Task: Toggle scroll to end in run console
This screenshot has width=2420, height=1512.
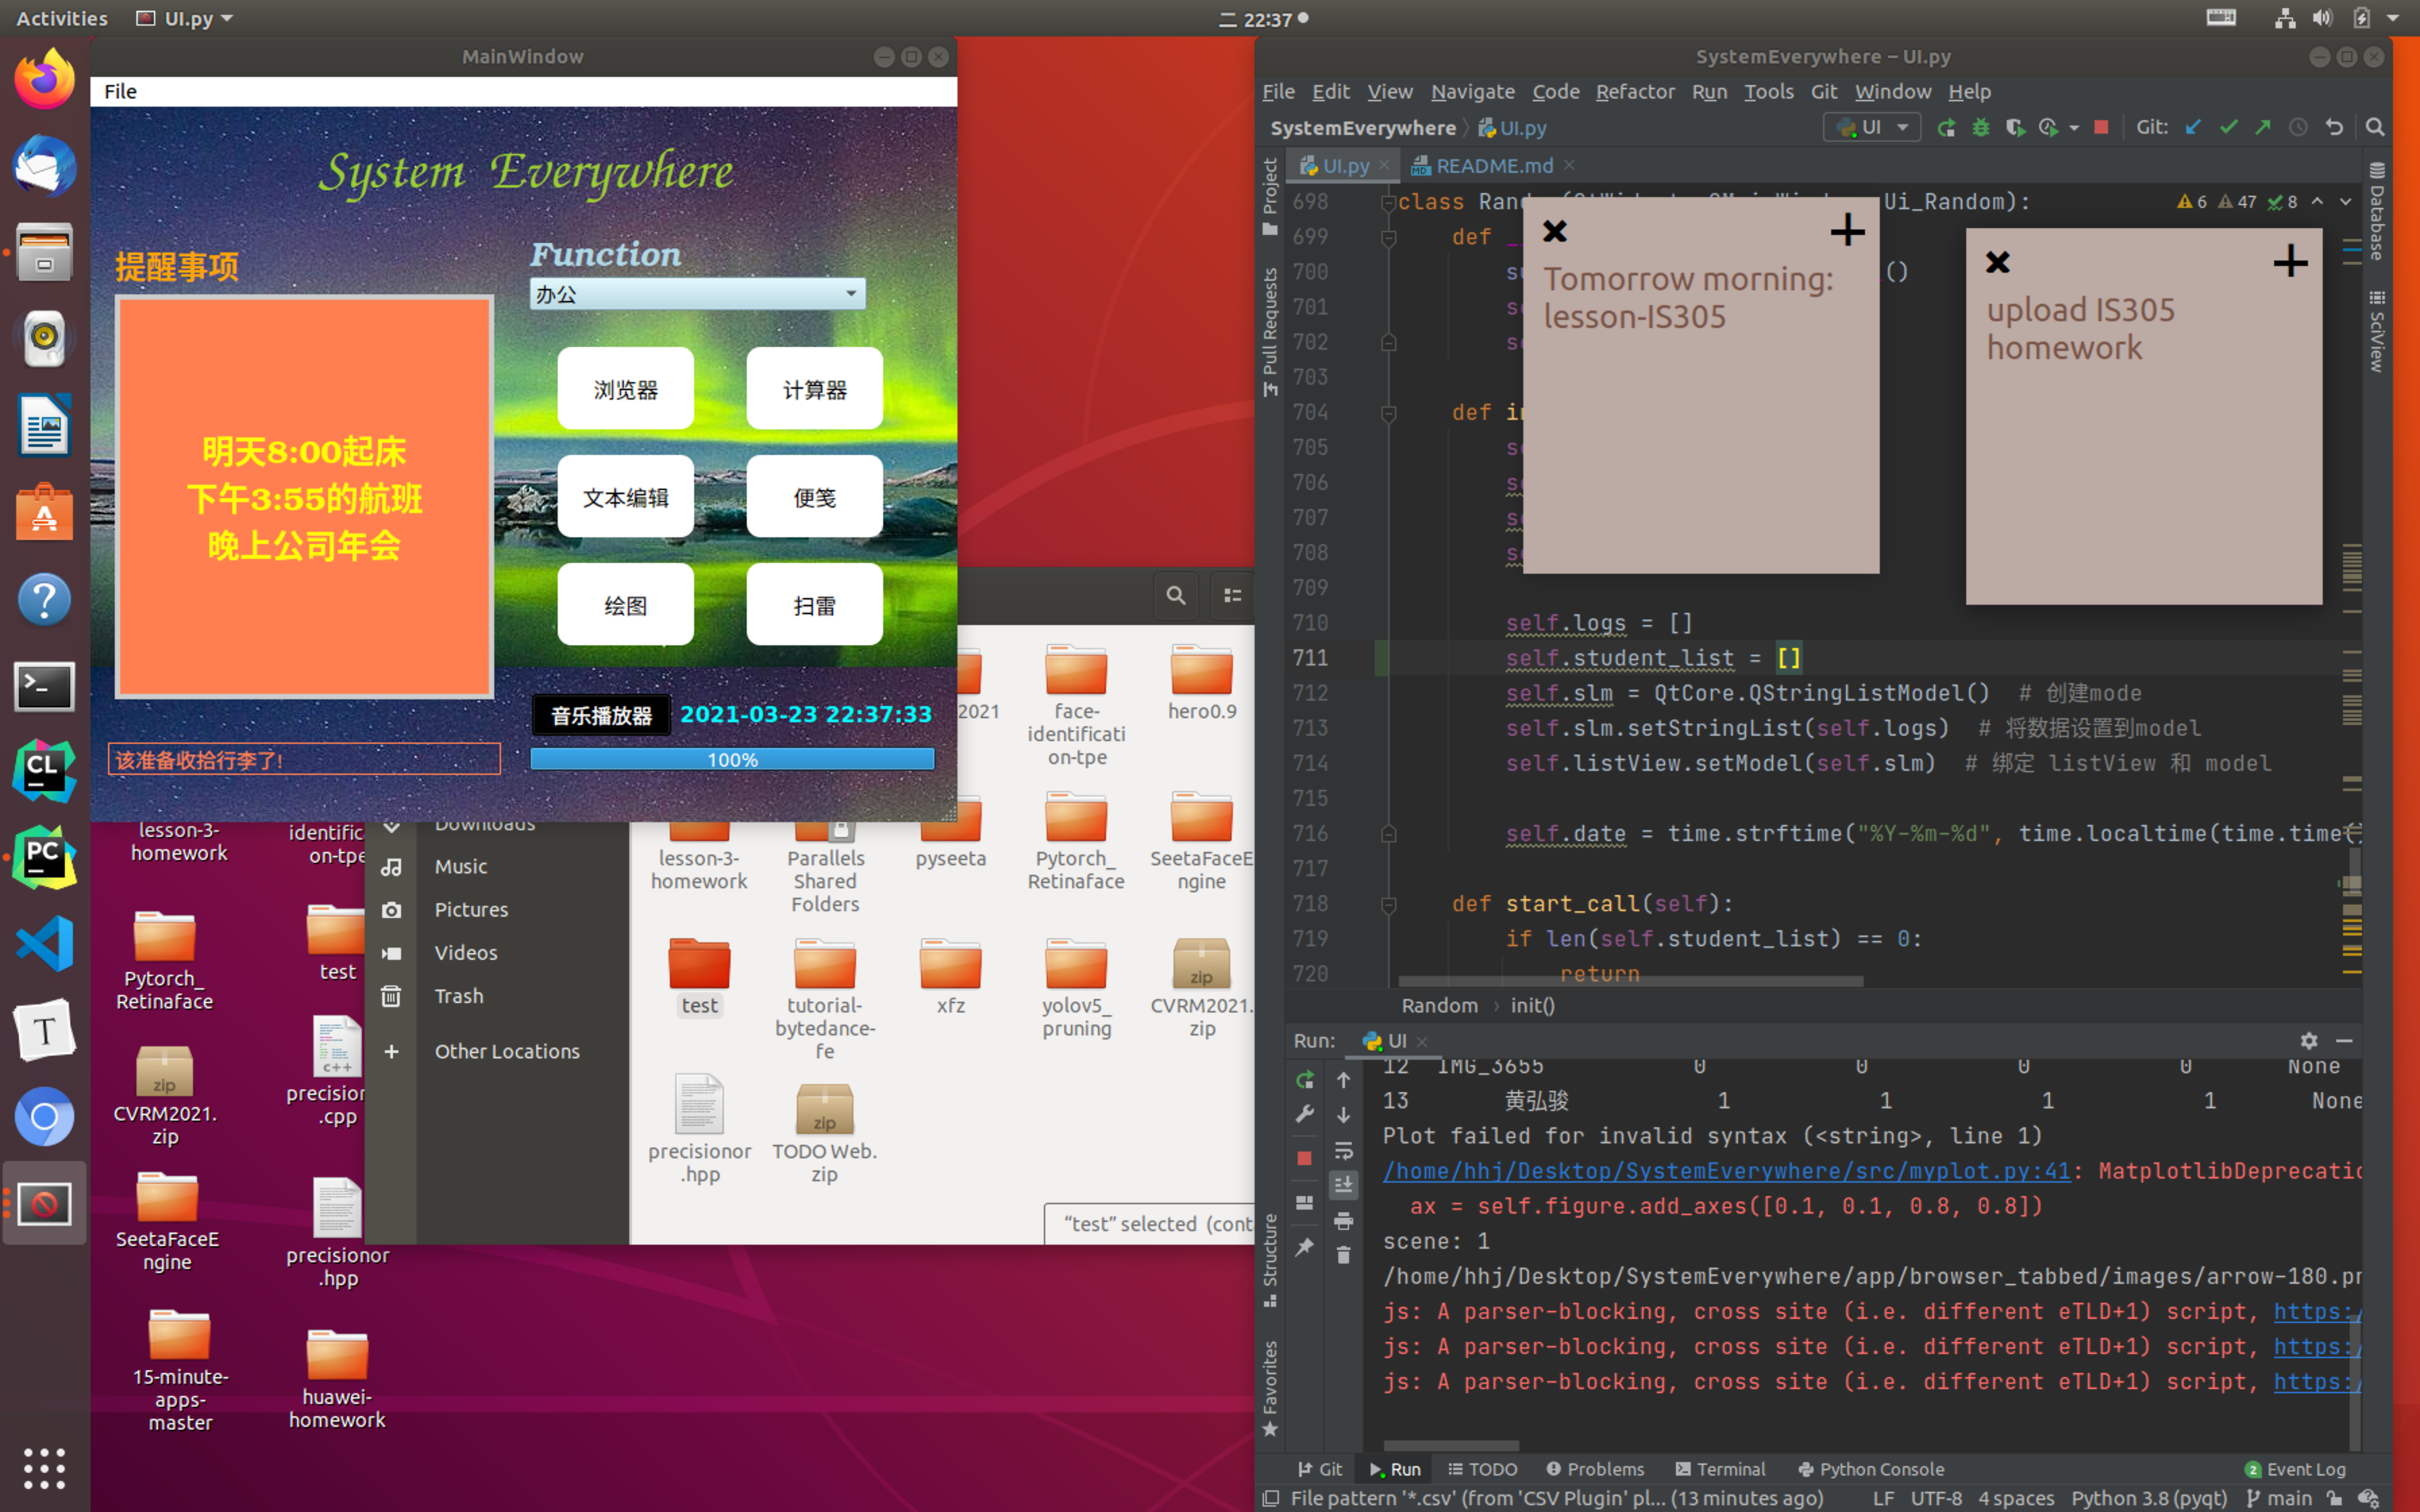Action: click(1343, 1185)
